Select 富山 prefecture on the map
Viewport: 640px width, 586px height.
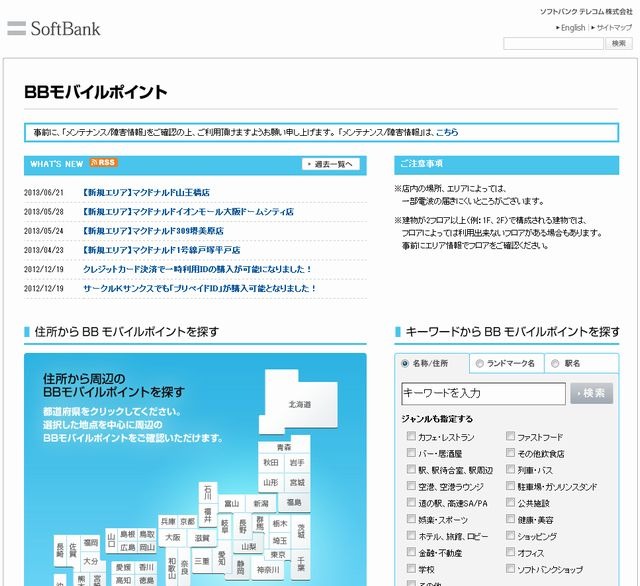231,504
